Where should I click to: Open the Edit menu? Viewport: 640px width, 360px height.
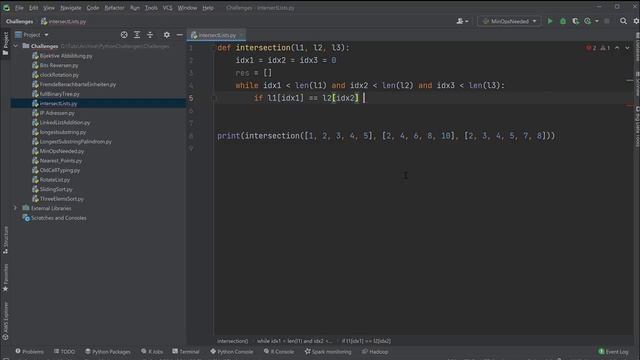click(x=33, y=8)
